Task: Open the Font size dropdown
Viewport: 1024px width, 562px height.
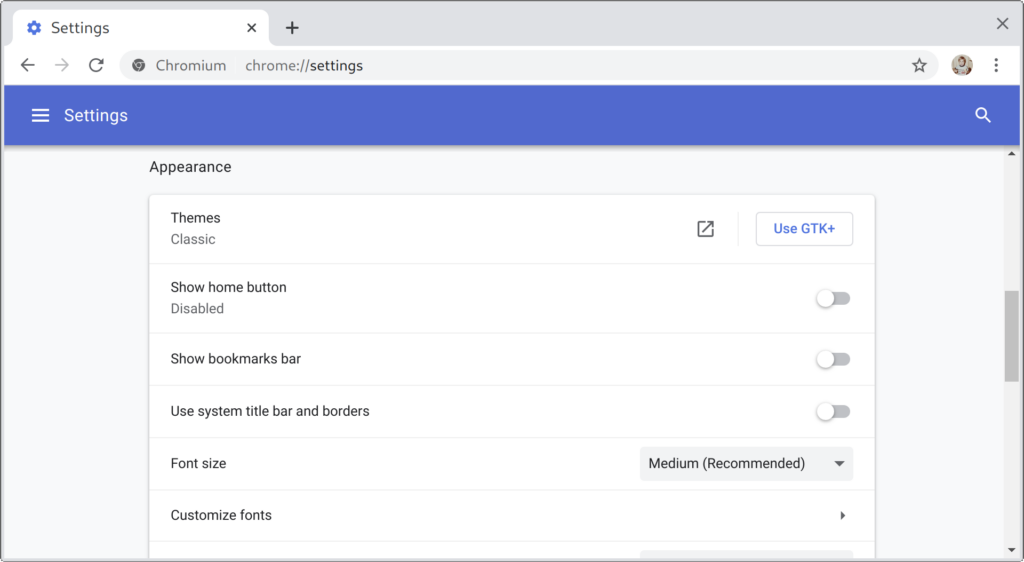Action: click(x=746, y=464)
